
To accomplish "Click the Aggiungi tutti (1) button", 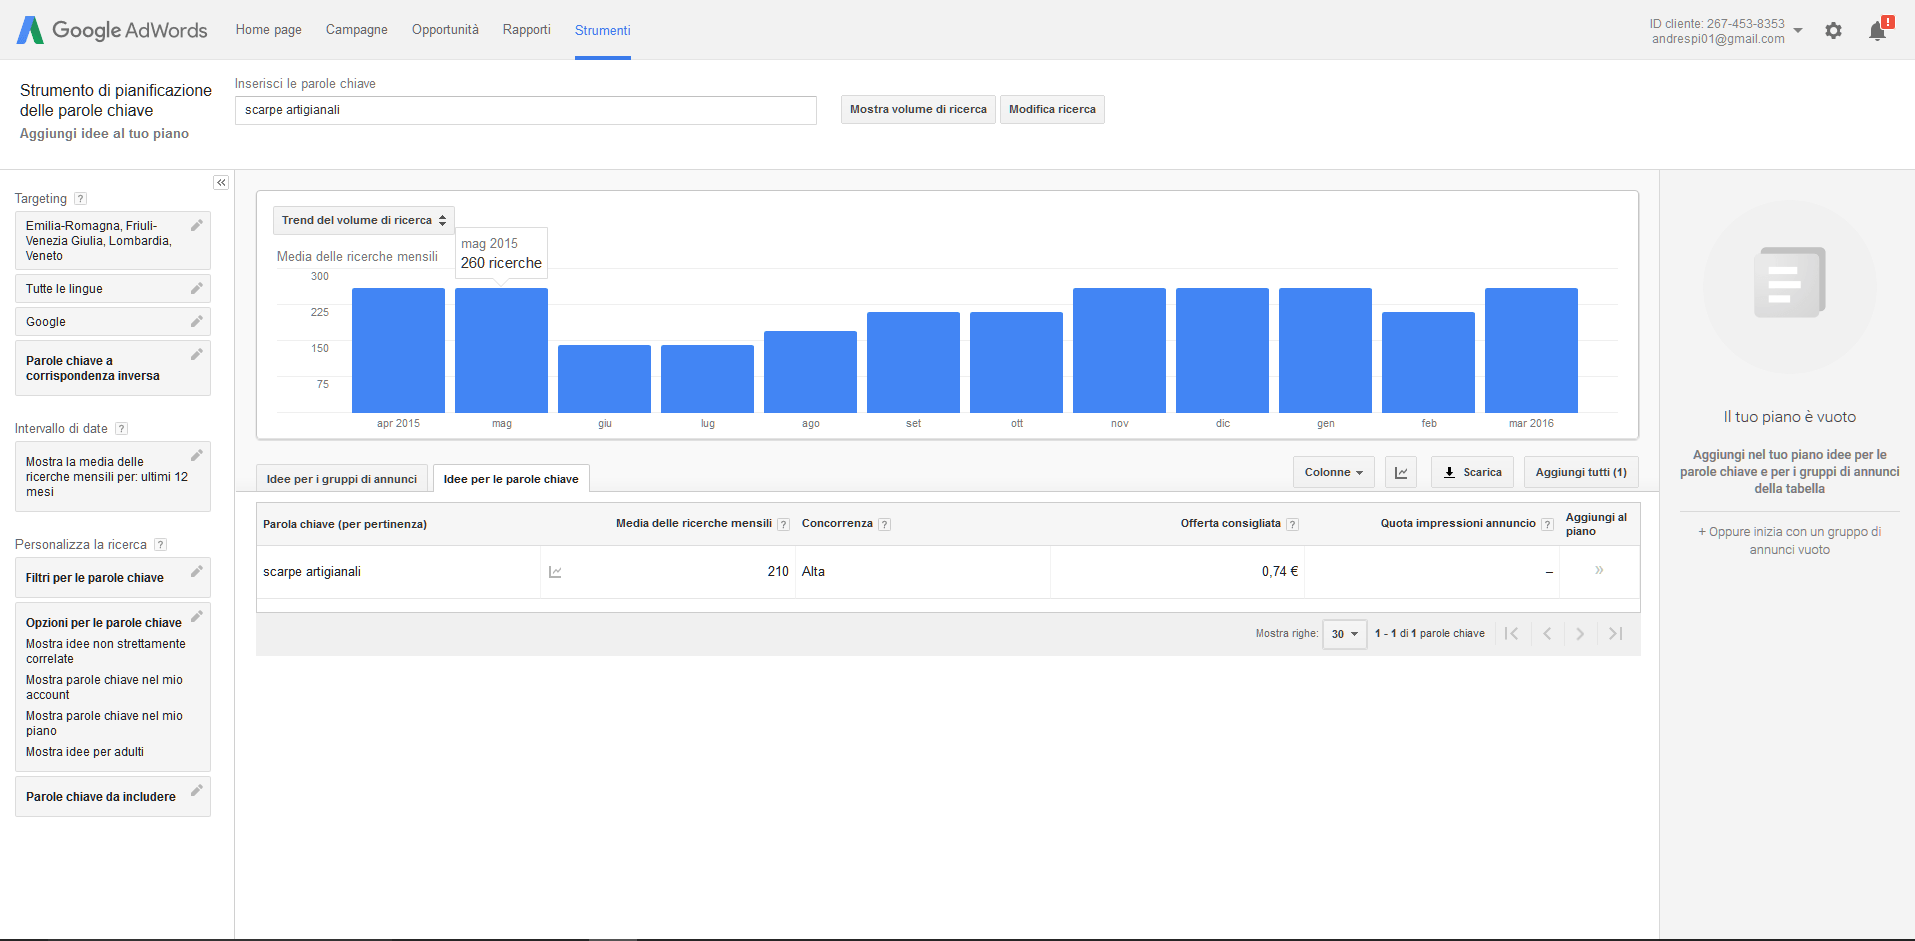I will [x=1581, y=472].
